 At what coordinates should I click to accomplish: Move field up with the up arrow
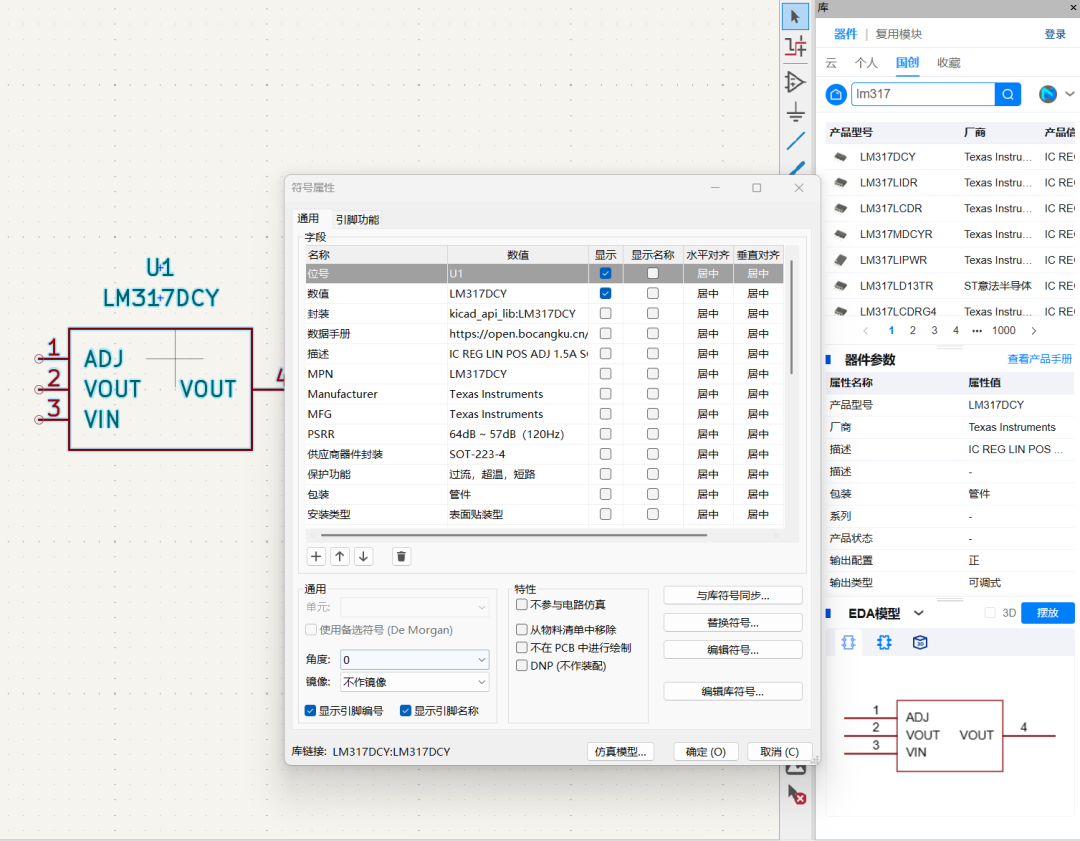[x=340, y=557]
